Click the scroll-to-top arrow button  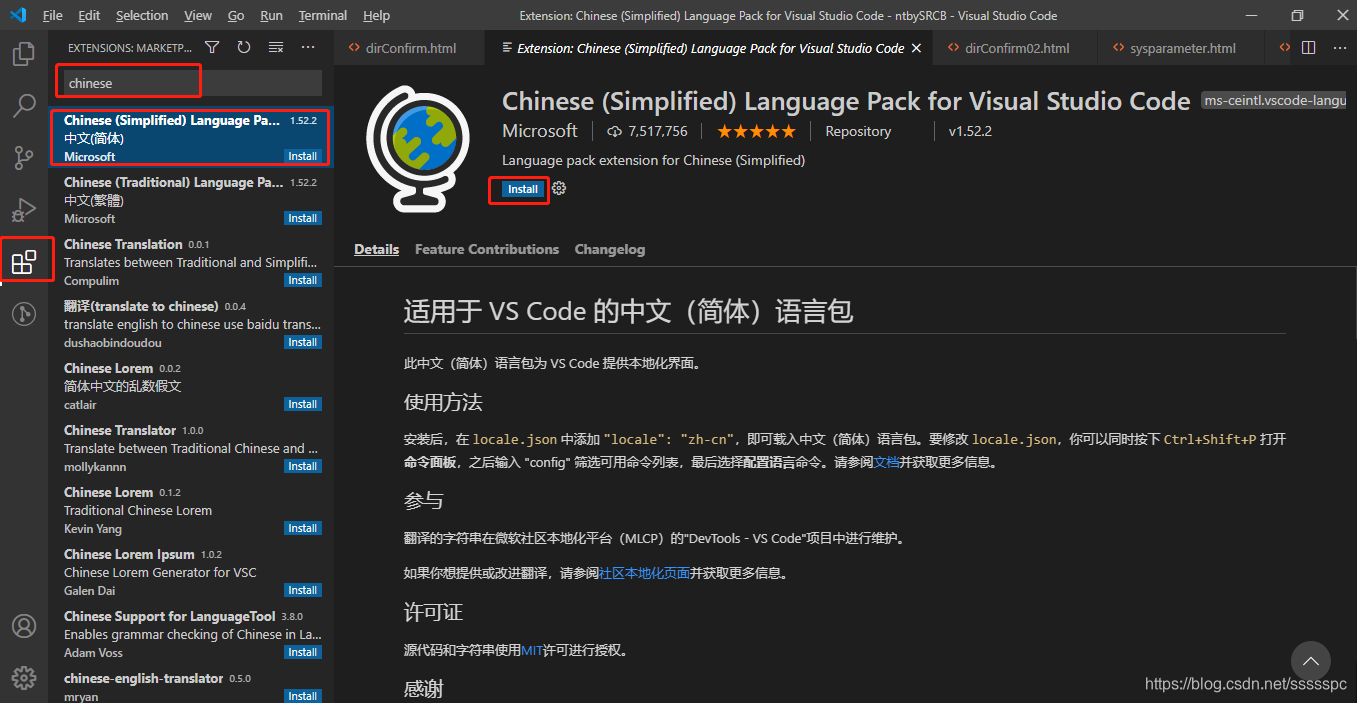coord(1311,662)
